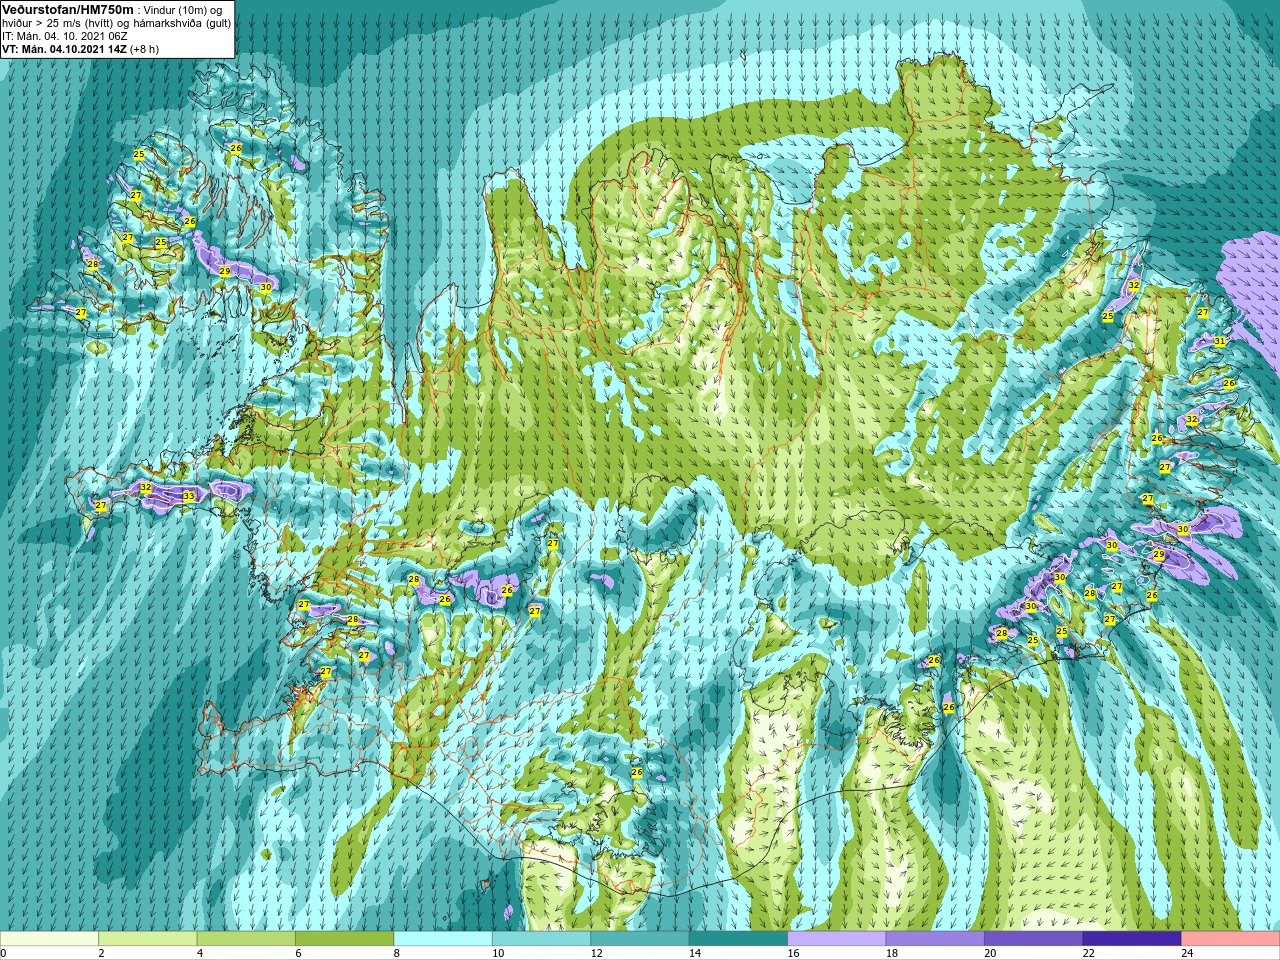Click the 2–4 m/s pale green legend swatch
This screenshot has height=960, width=1280.
coord(147,939)
